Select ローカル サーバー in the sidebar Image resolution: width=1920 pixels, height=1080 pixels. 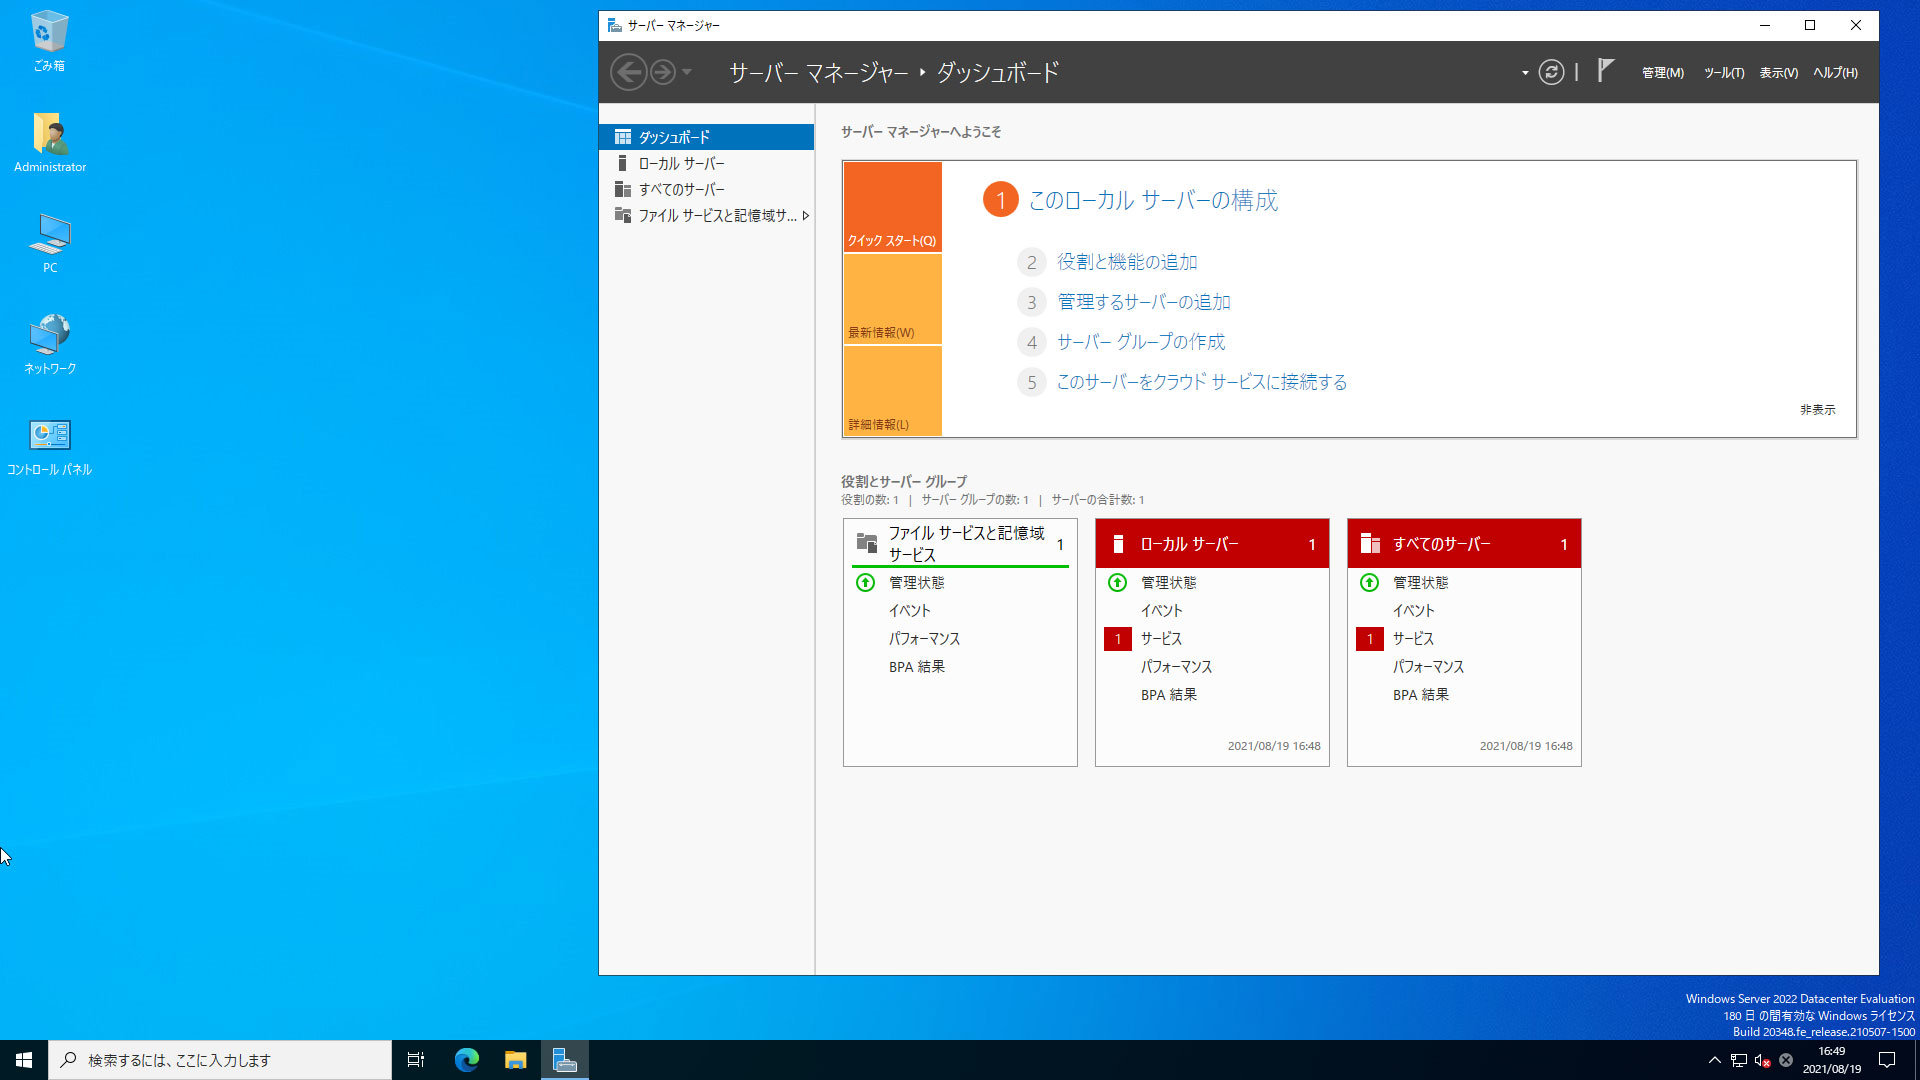[x=706, y=163]
